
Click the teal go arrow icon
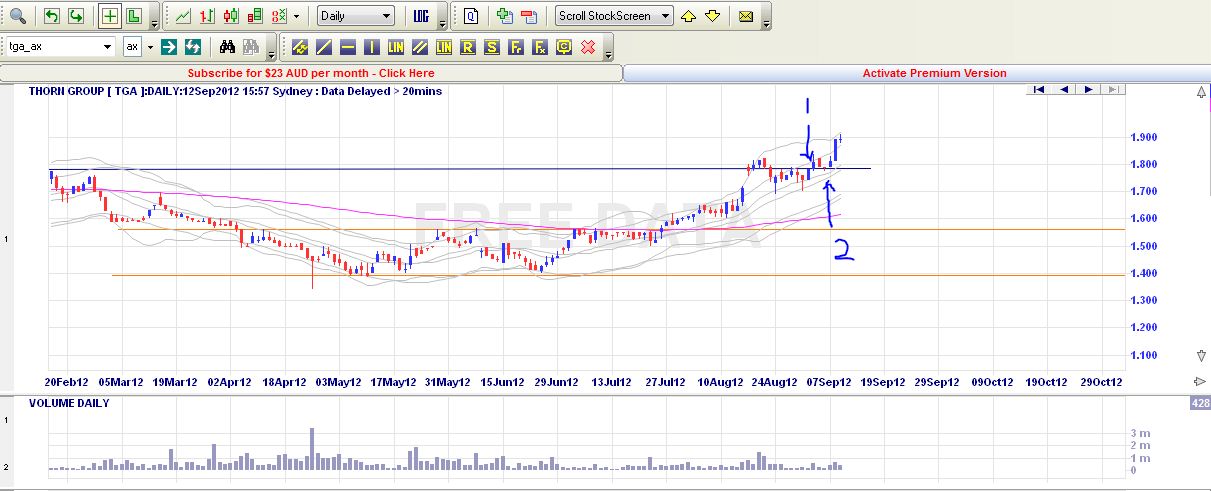170,46
